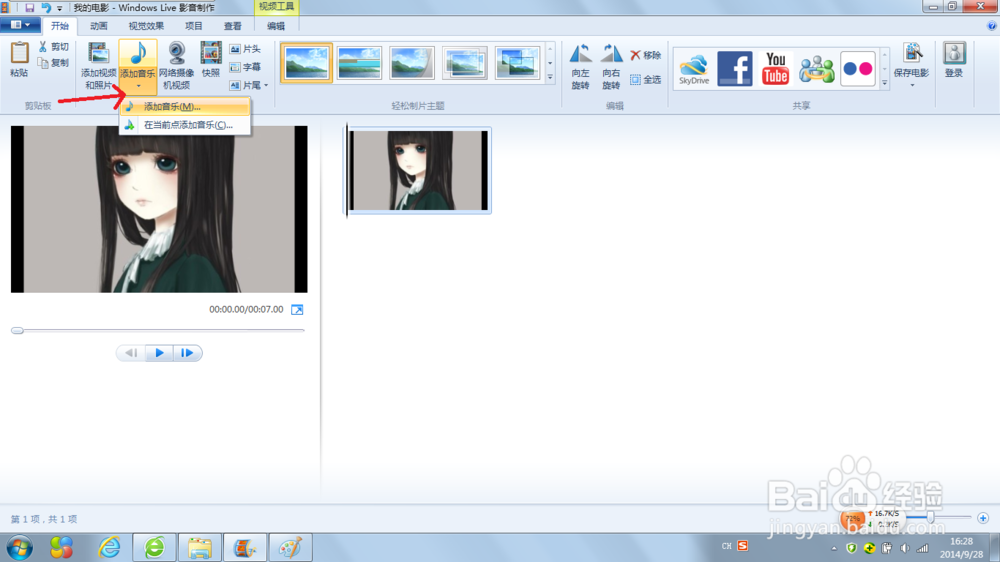Select the second AutoMovie theme thumbnail
The height and width of the screenshot is (562, 1000).
pos(359,63)
